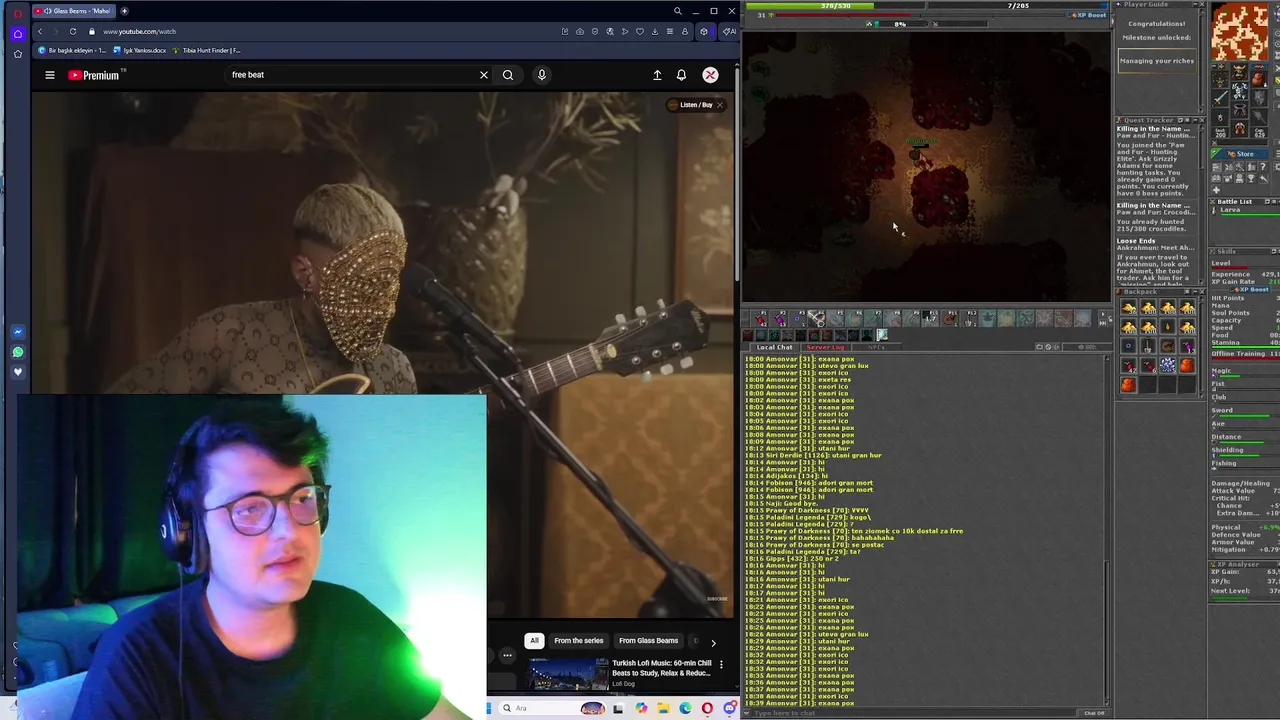Start voice search with the microphone icon
Viewport: 1280px width, 720px height.
[541, 75]
